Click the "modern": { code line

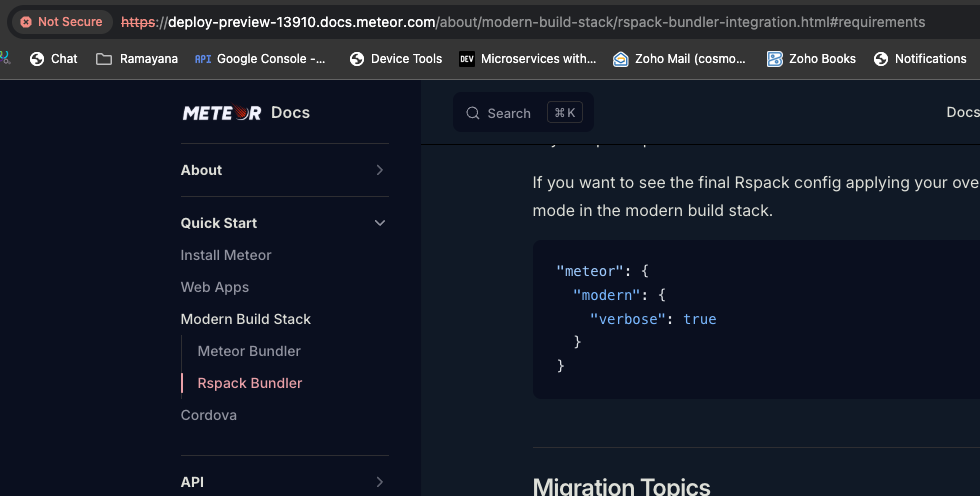pyautogui.click(x=619, y=295)
